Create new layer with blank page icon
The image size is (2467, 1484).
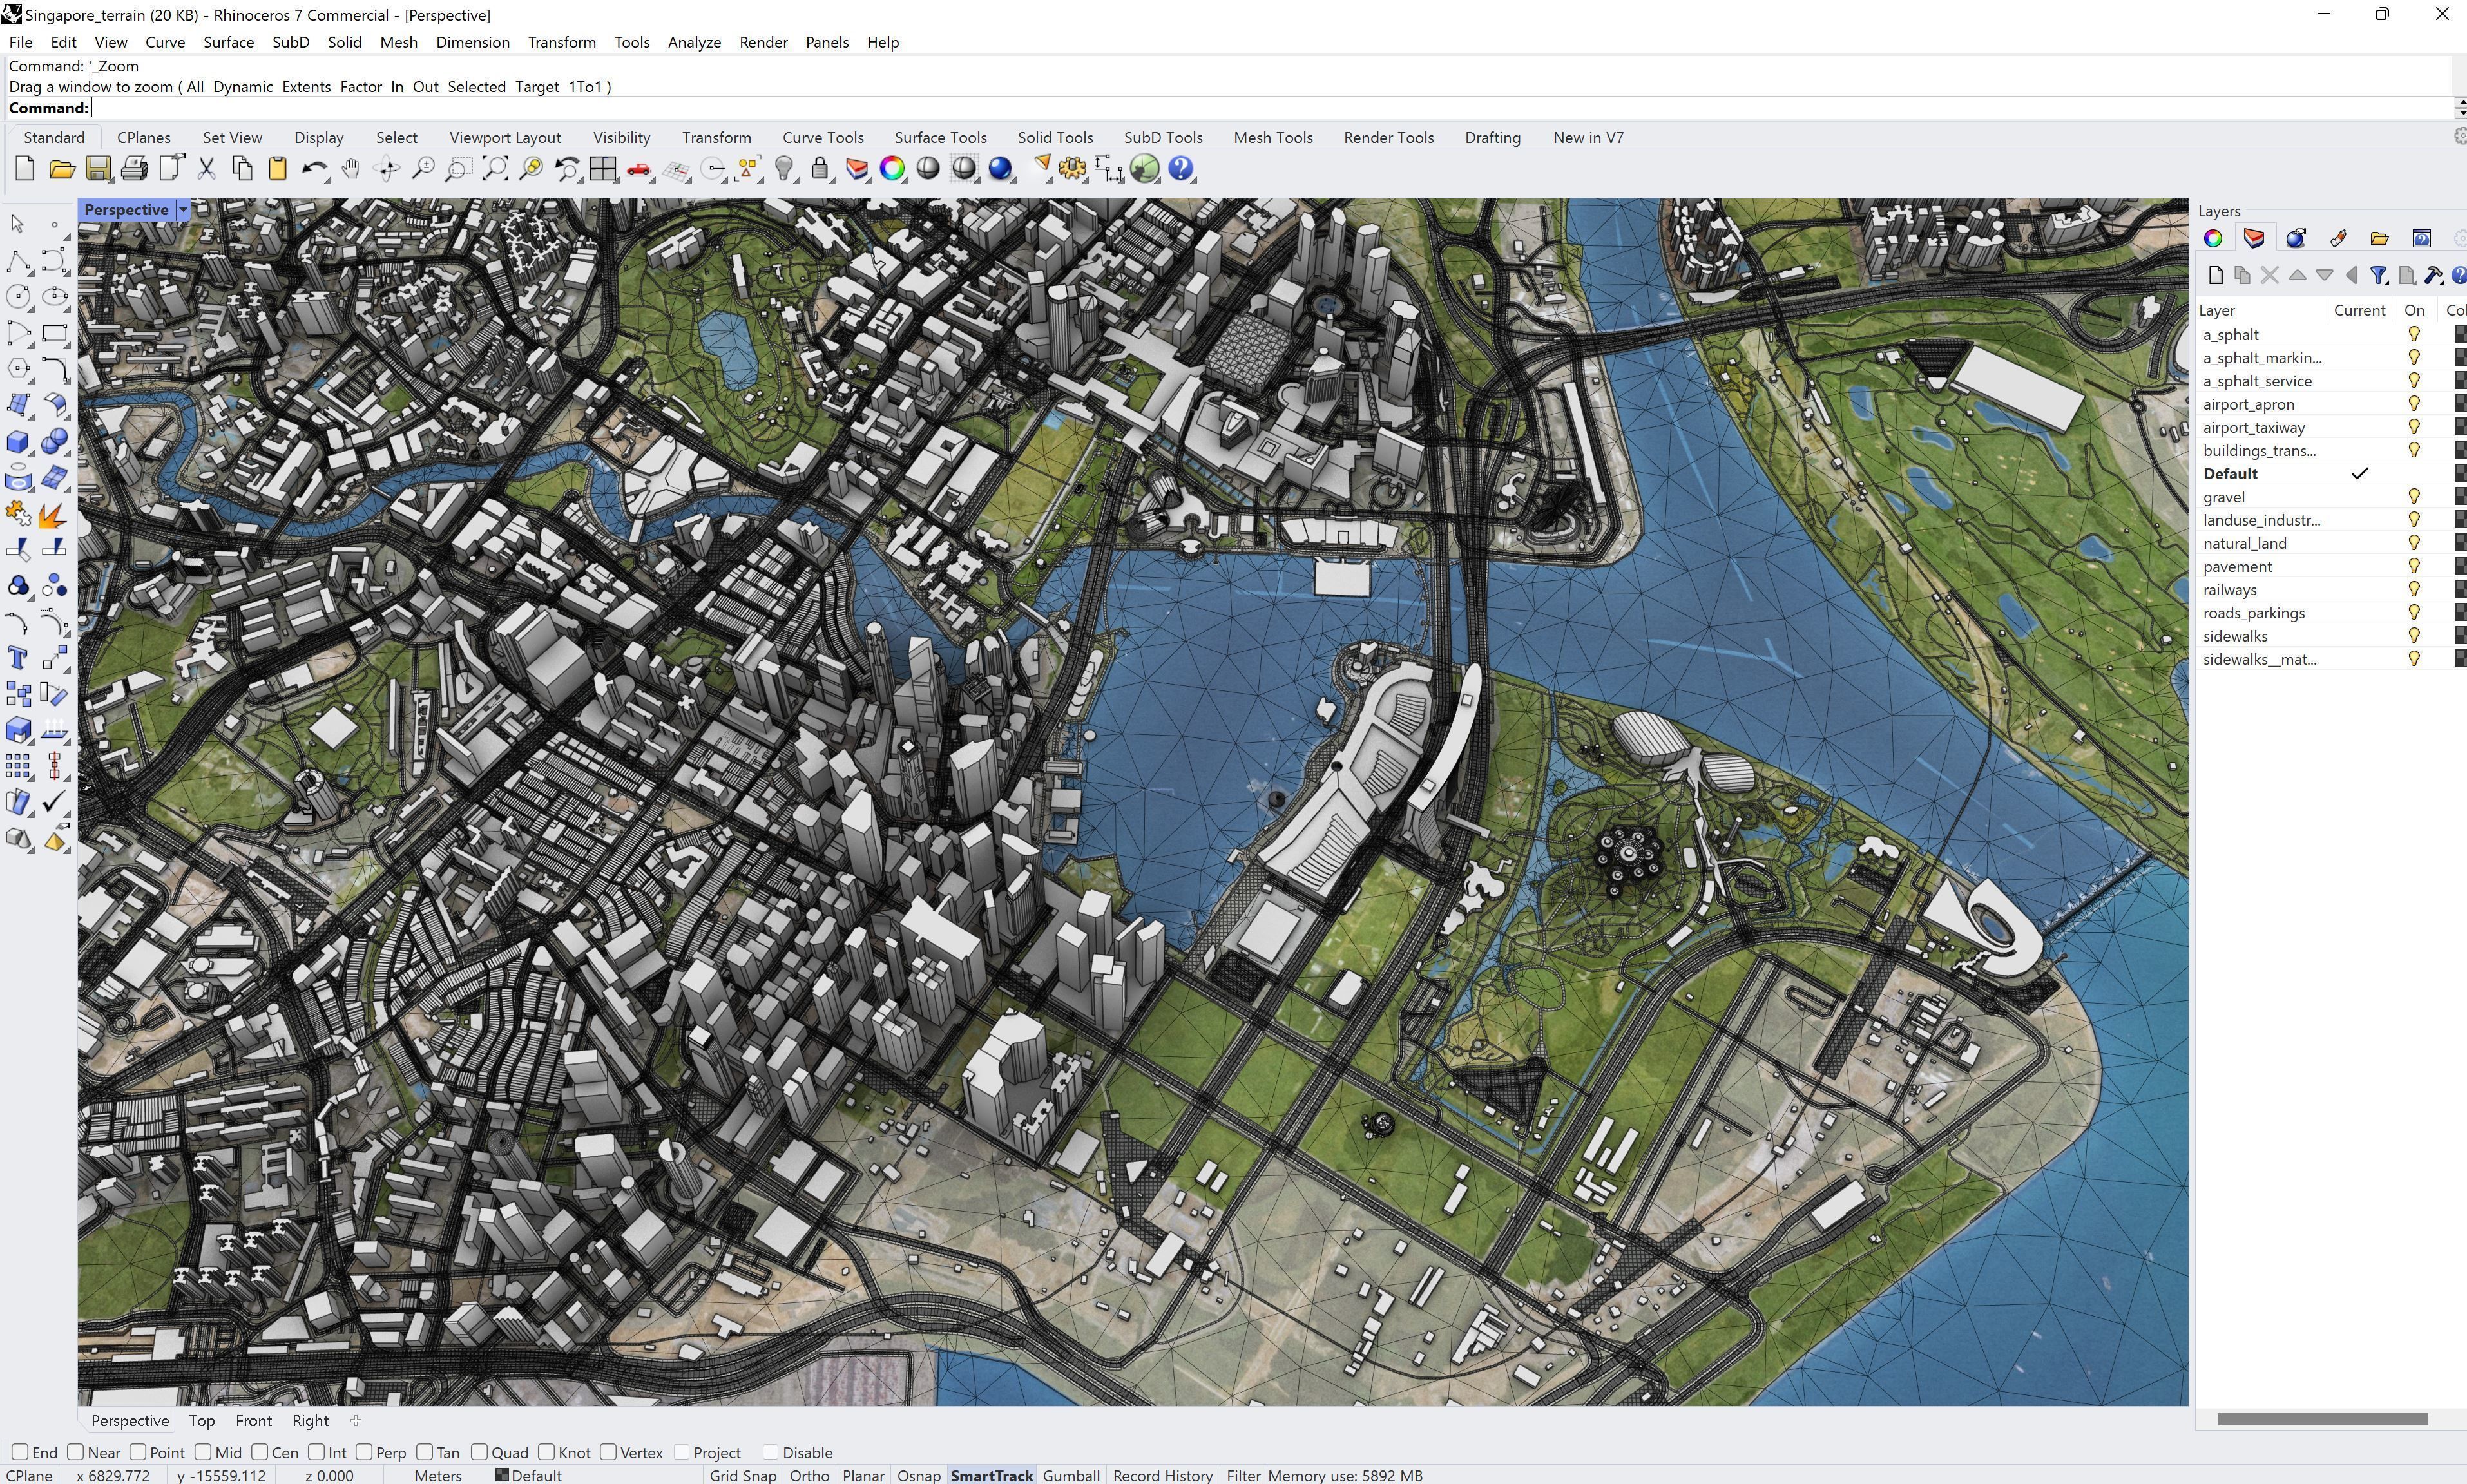click(2215, 275)
